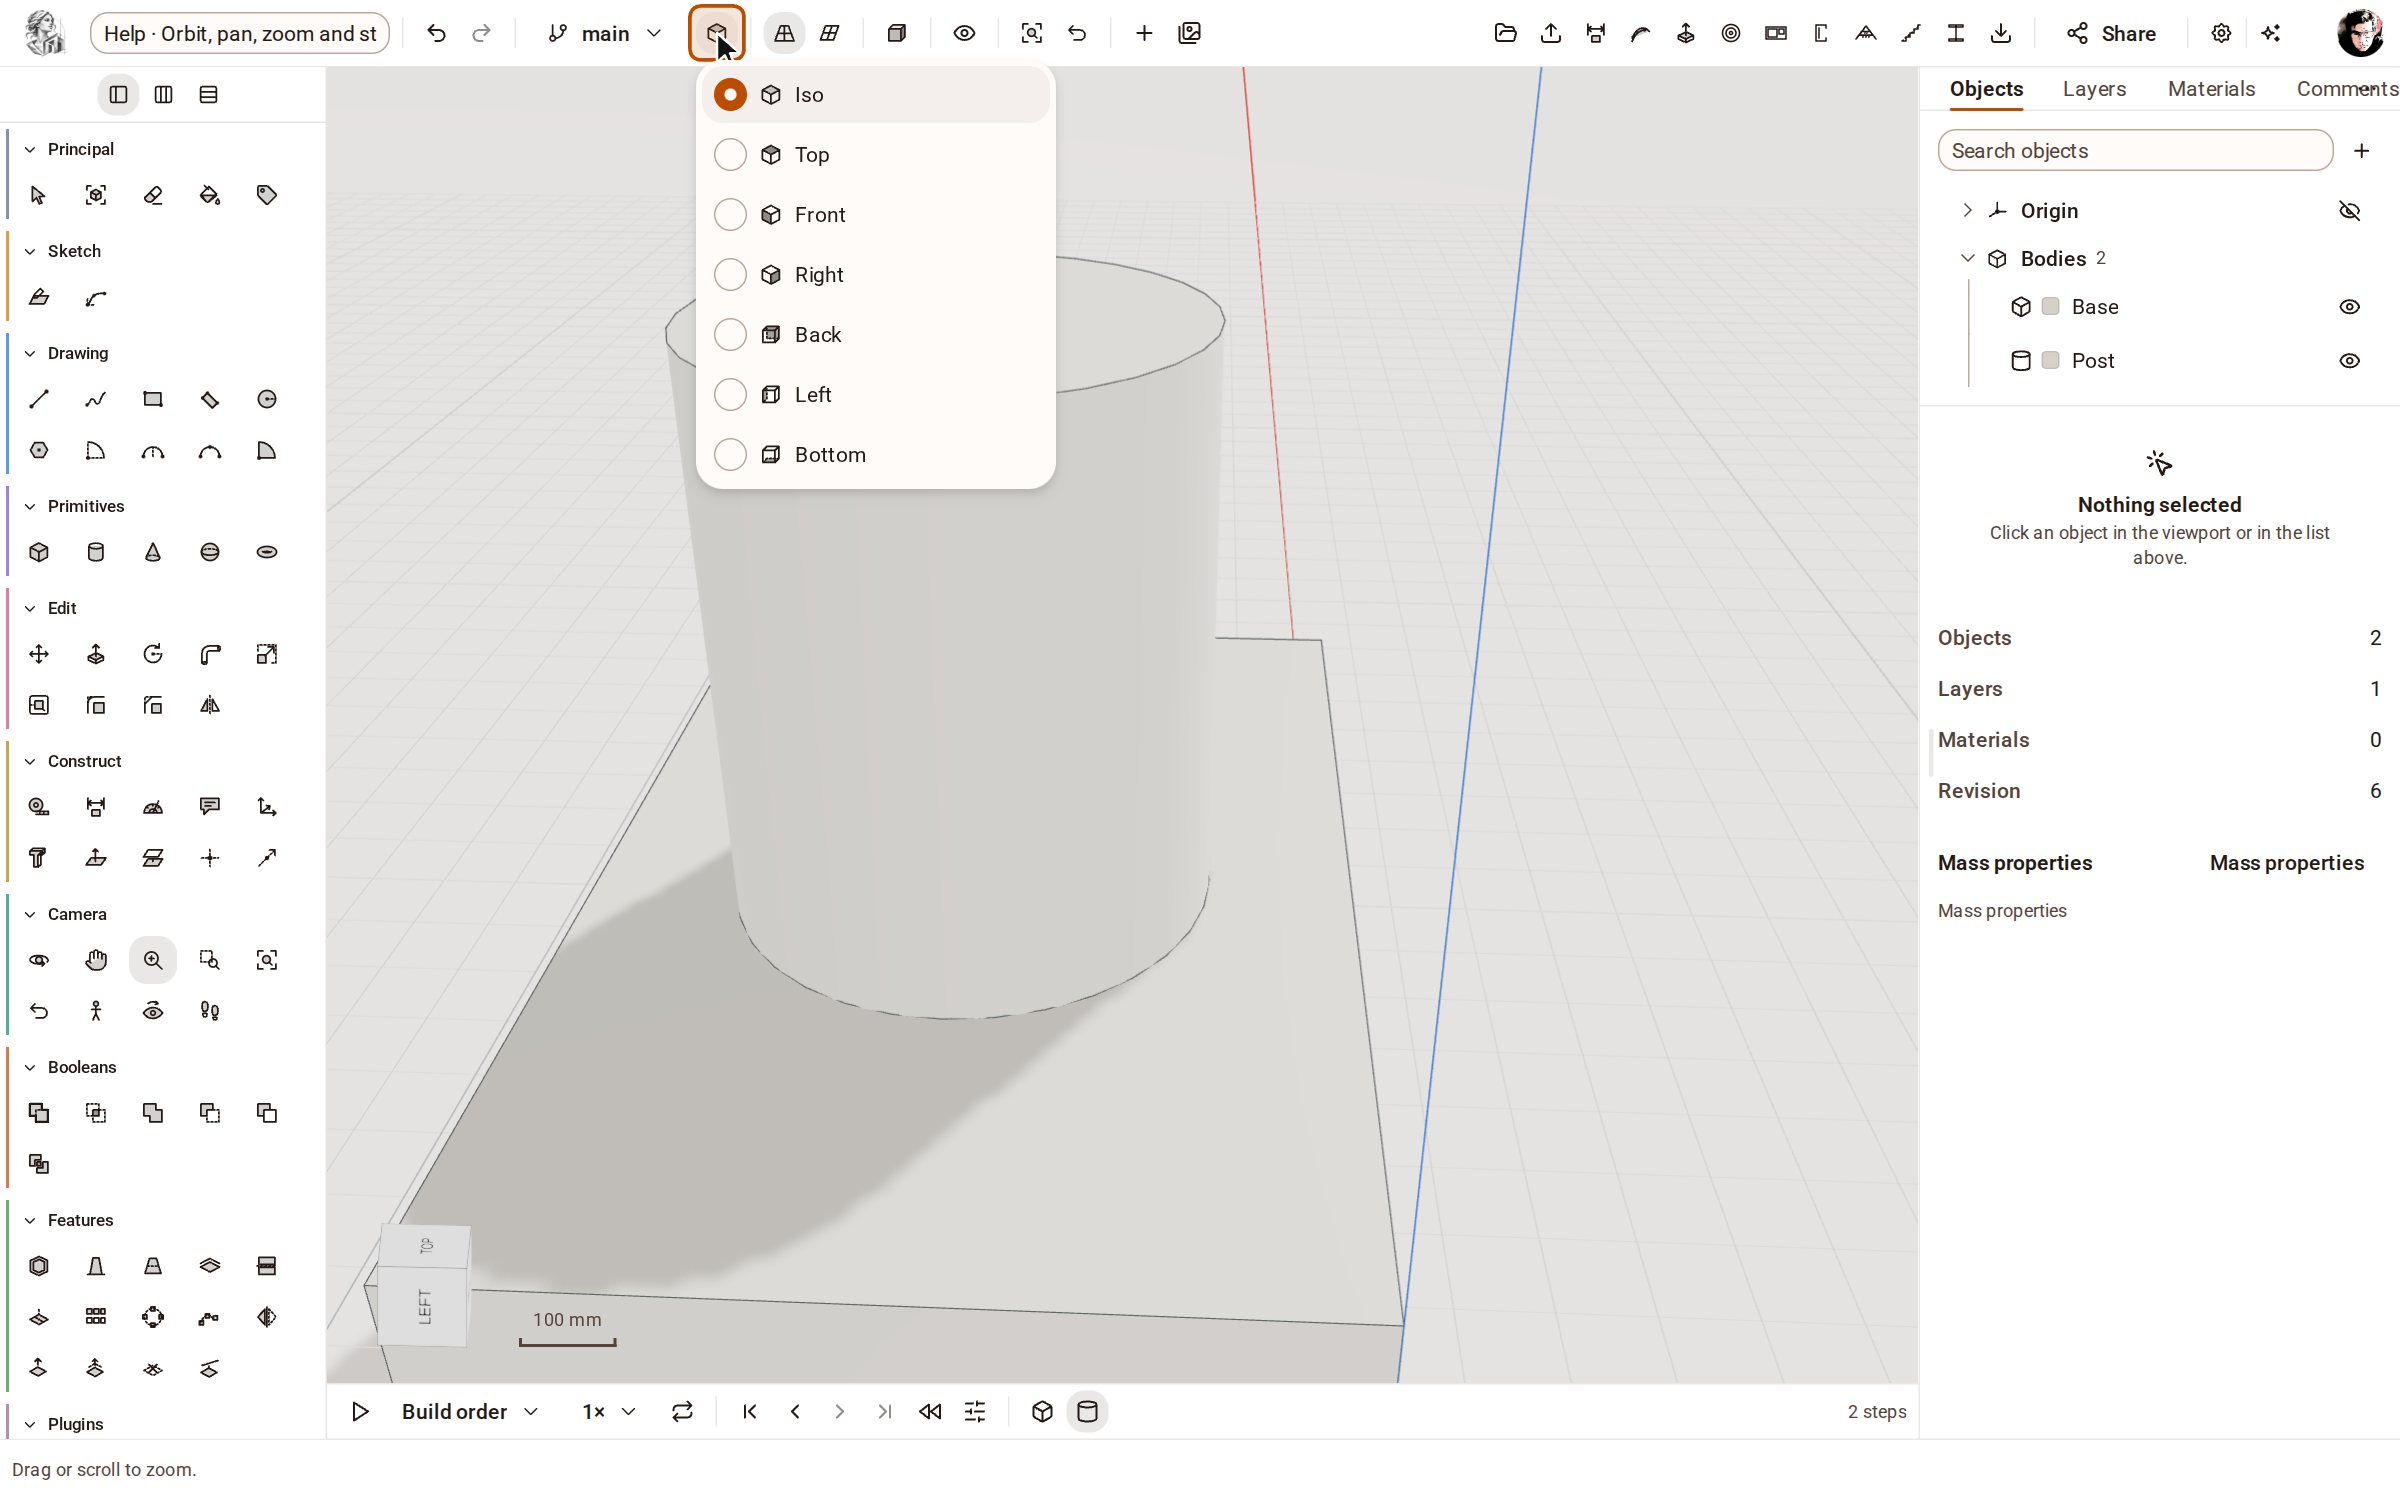Select the Box primitive tool

[39, 552]
